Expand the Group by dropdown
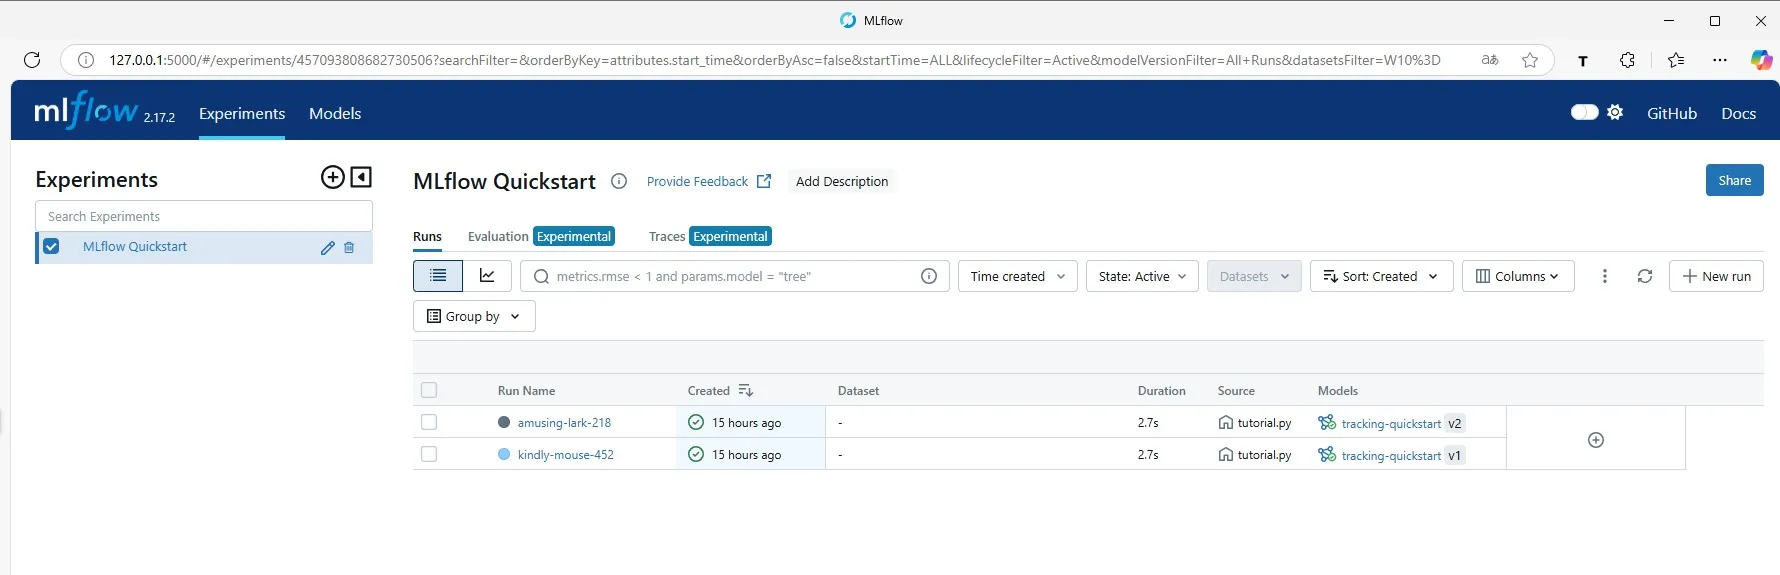Screen dimensions: 1780x575 pos(474,316)
